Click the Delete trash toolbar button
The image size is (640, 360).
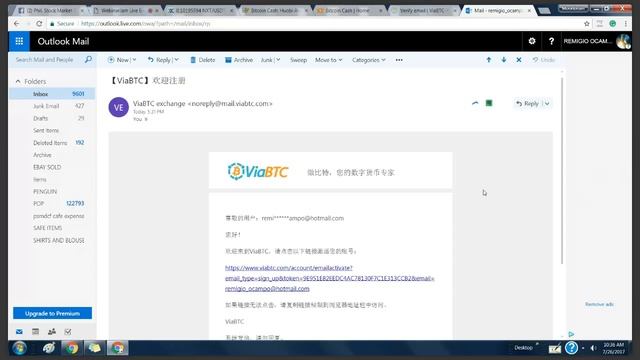click(x=202, y=60)
